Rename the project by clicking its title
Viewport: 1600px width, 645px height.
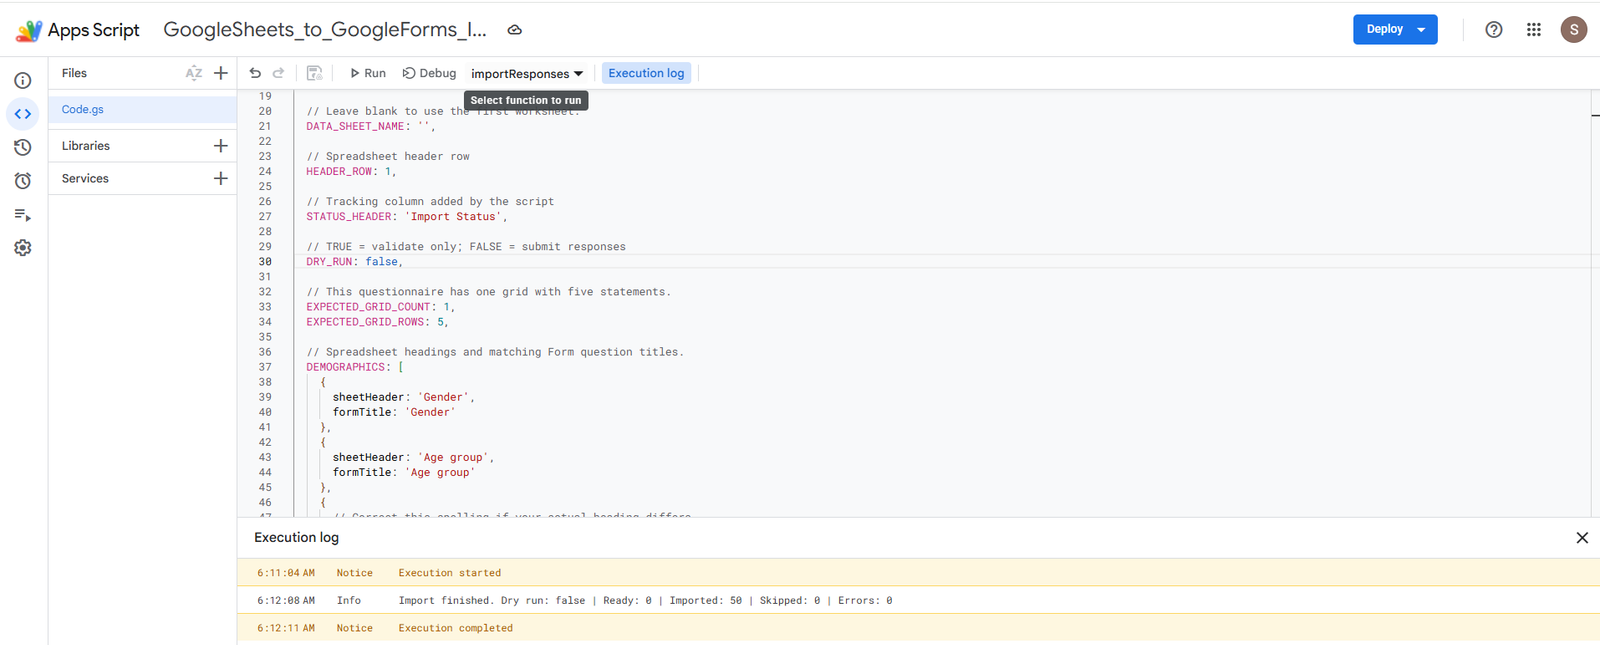click(325, 30)
